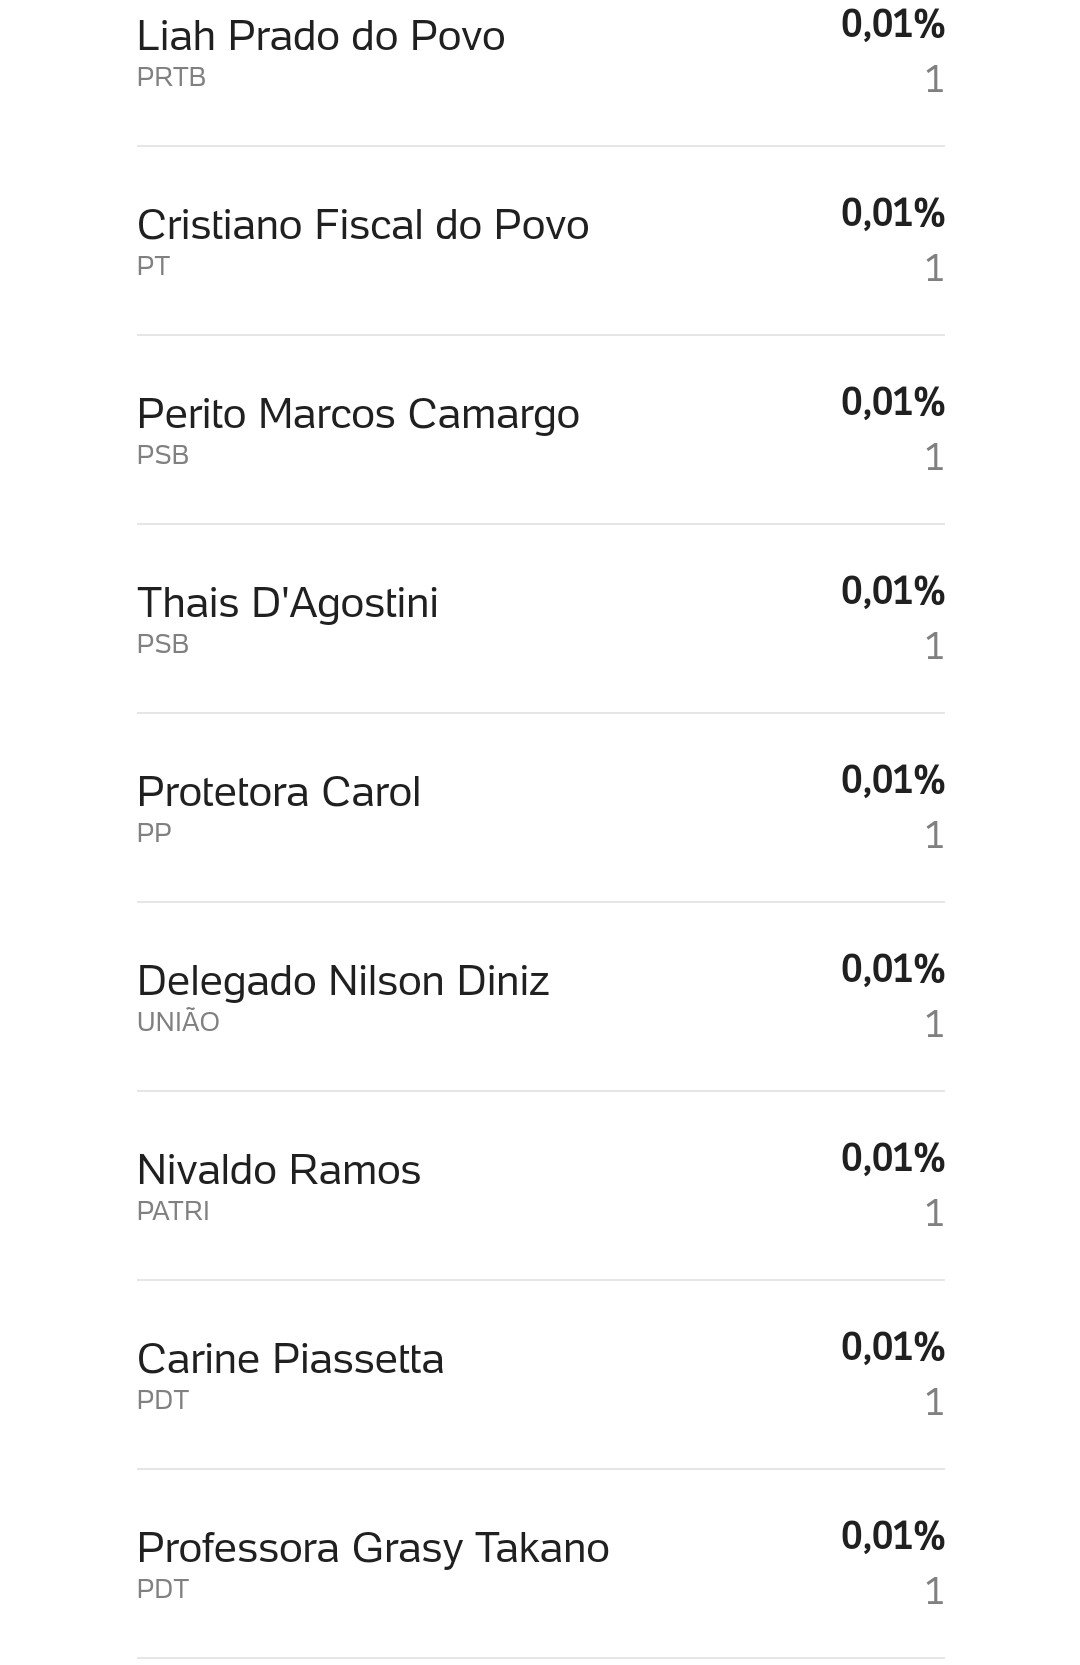Screen dimensions: 1080x1665
Task: Click PP party label under Protetora Carol
Action: pos(154,833)
